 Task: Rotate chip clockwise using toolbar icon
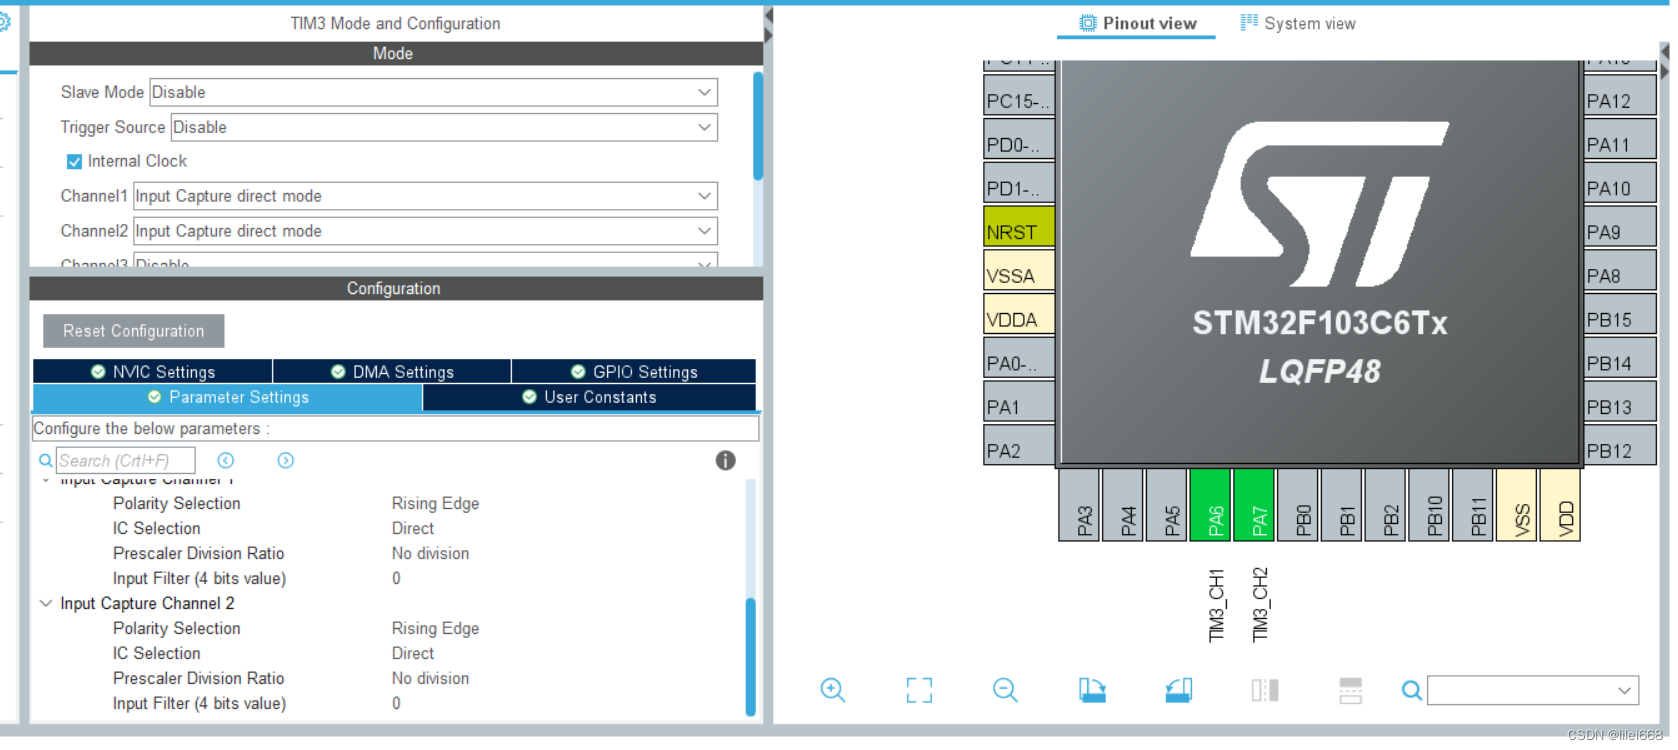click(x=1092, y=690)
